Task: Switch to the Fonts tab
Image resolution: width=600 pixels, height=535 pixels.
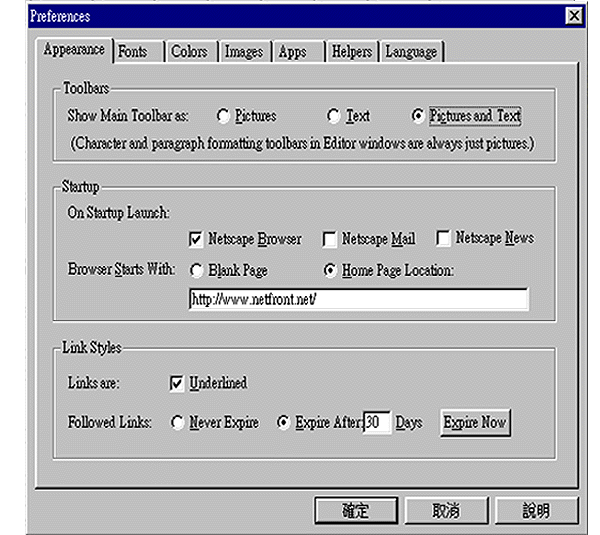Action: click(x=139, y=51)
